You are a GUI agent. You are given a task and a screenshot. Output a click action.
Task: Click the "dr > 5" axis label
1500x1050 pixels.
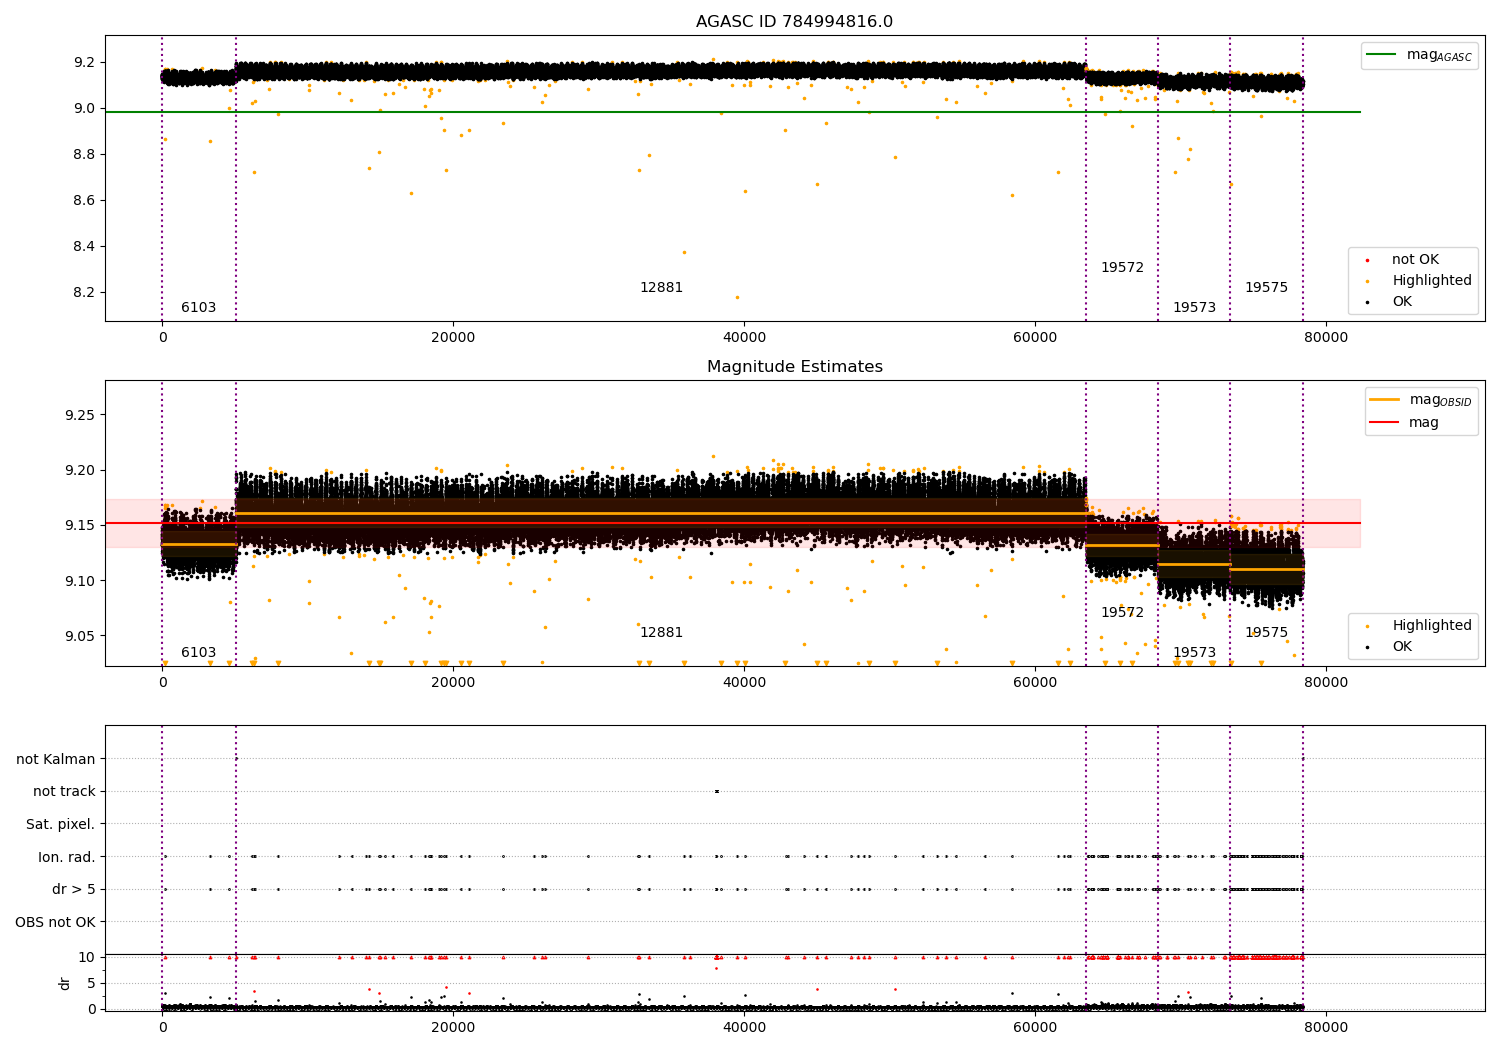click(74, 889)
